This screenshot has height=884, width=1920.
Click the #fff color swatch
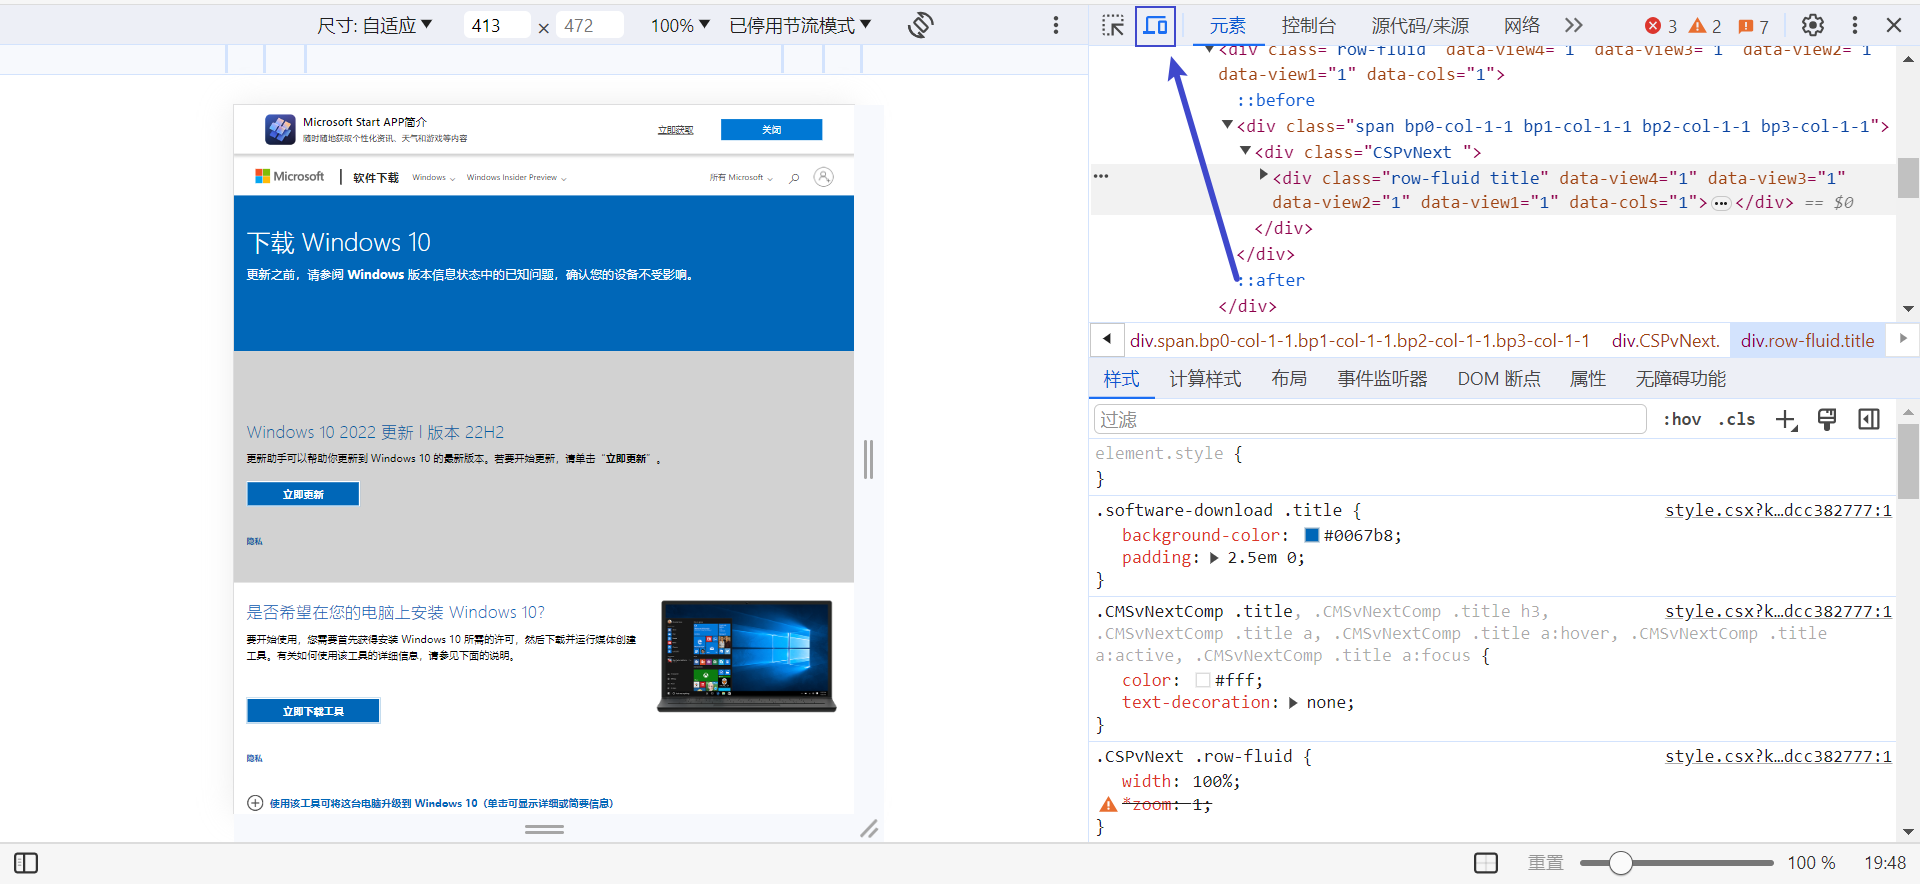click(x=1203, y=680)
